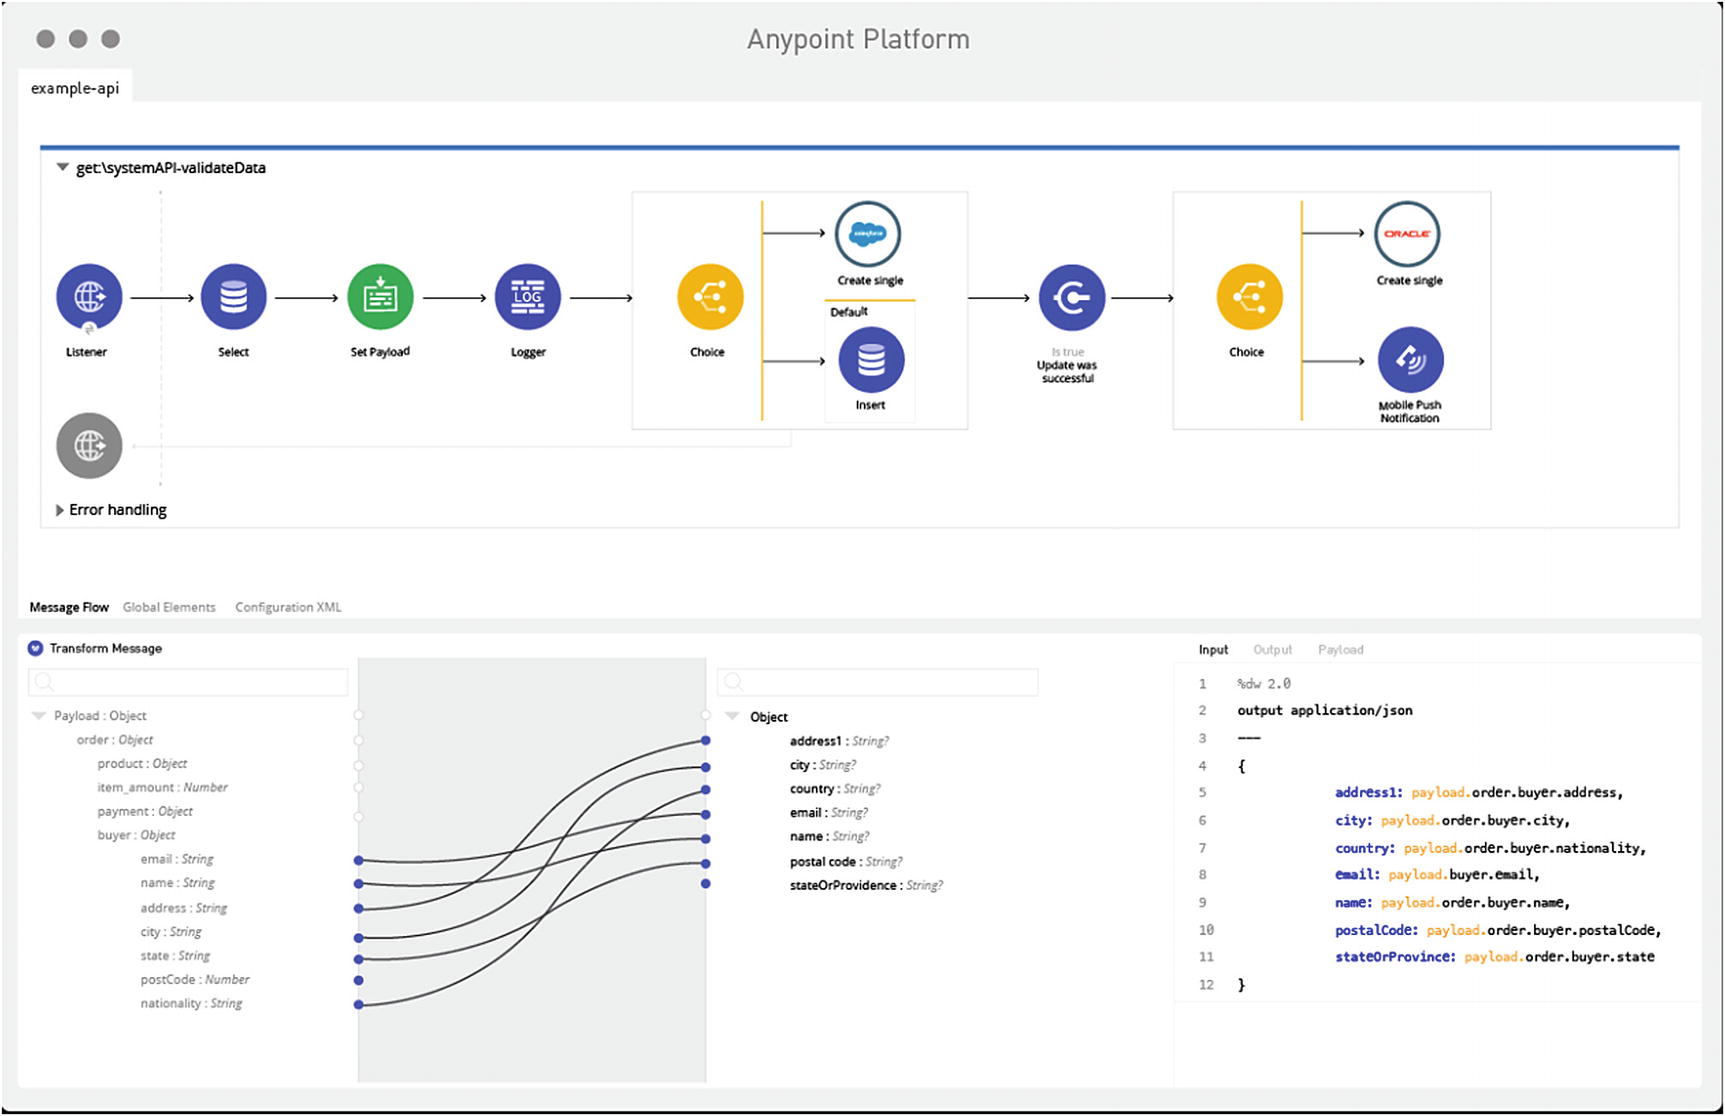Image resolution: width=1725 pixels, height=1116 pixels.
Task: Click the Transform Message icon
Action: click(36, 648)
